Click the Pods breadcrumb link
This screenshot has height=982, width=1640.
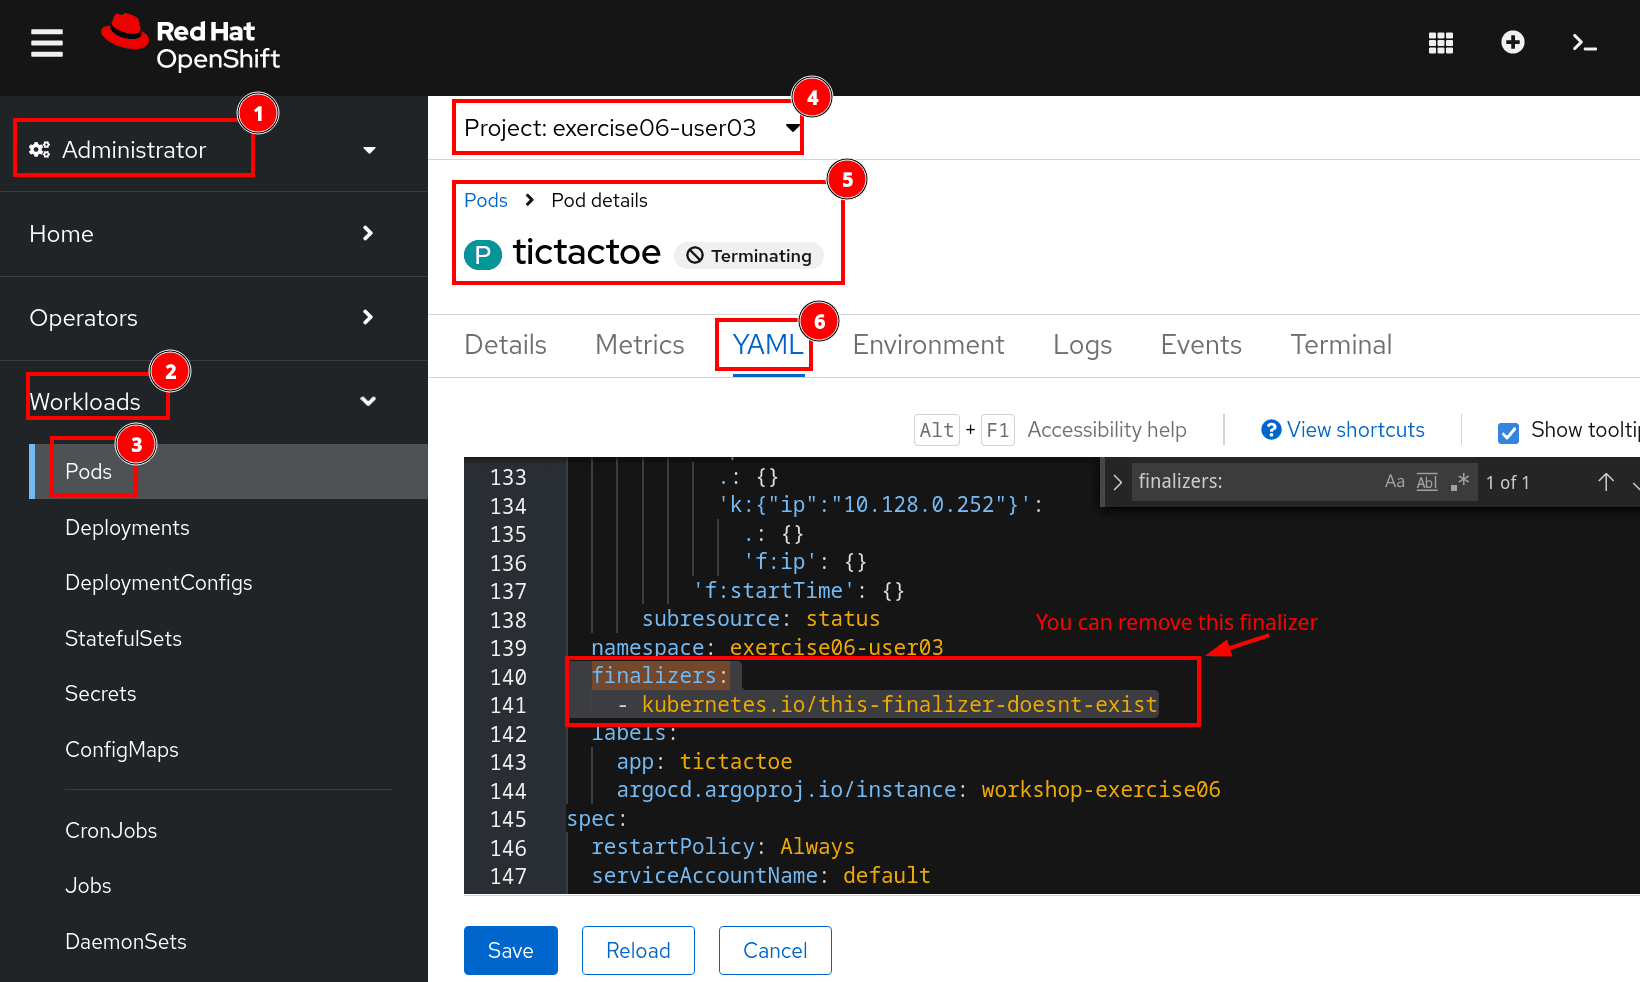(486, 200)
